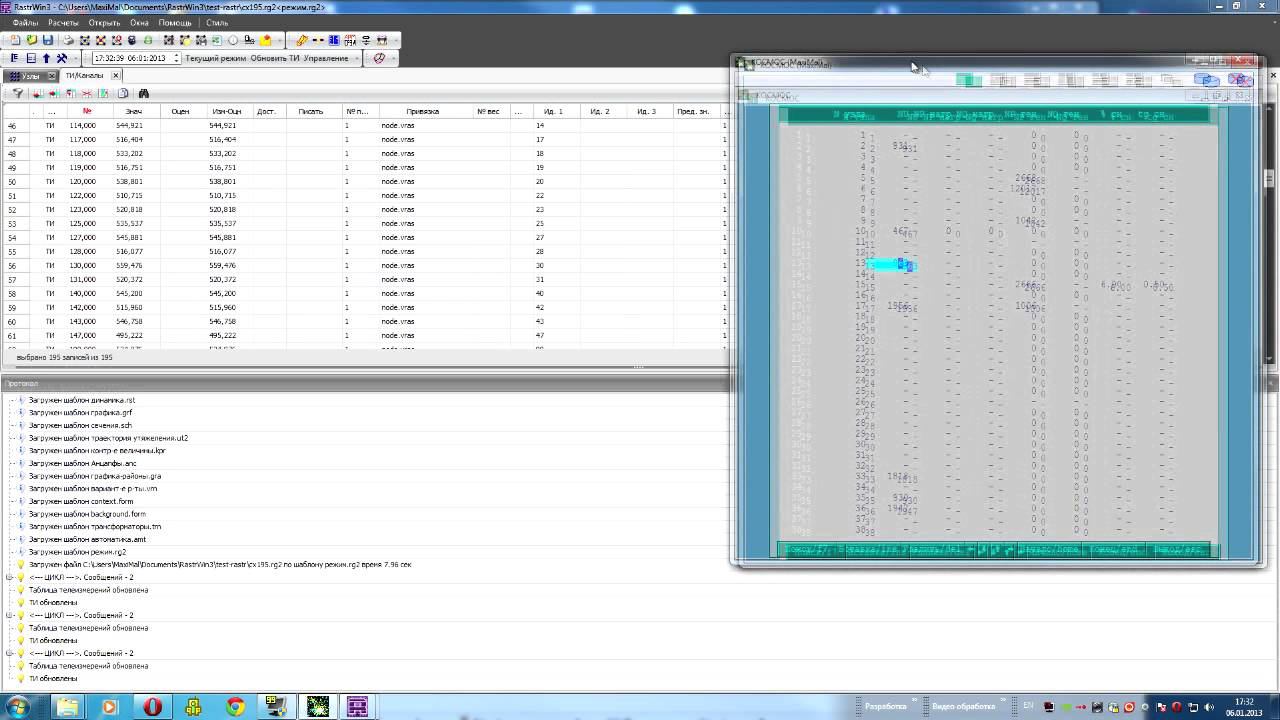Adjust date-time field spinner arrows
The width and height of the screenshot is (1280, 720).
pyautogui.click(x=176, y=58)
